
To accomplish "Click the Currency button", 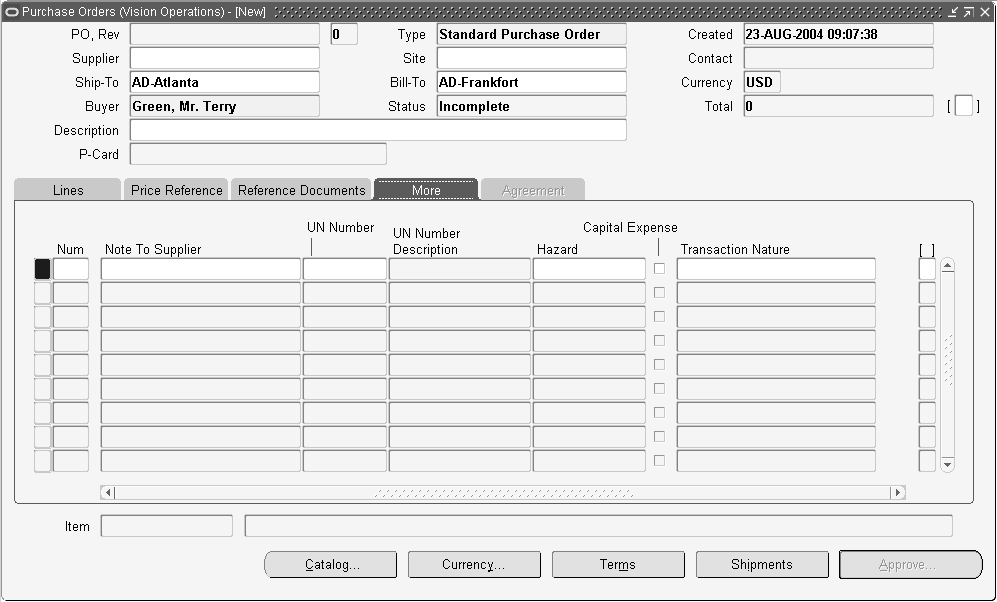I will click(x=474, y=564).
